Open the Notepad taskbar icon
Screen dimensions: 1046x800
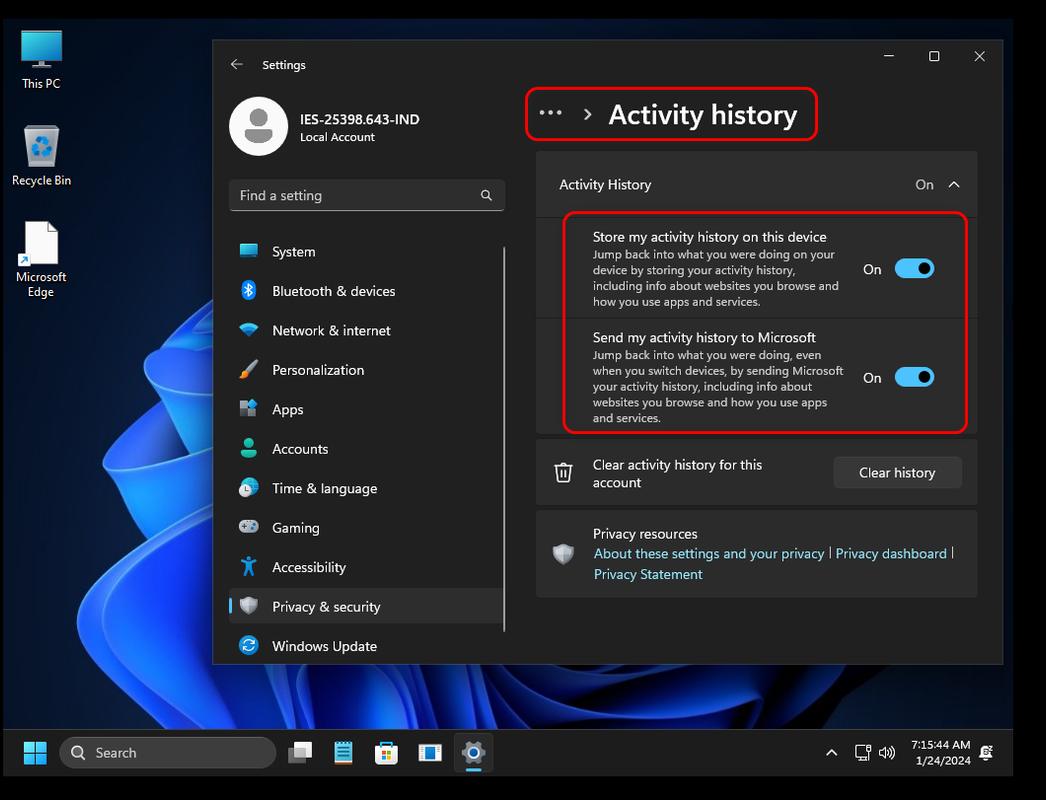point(343,753)
